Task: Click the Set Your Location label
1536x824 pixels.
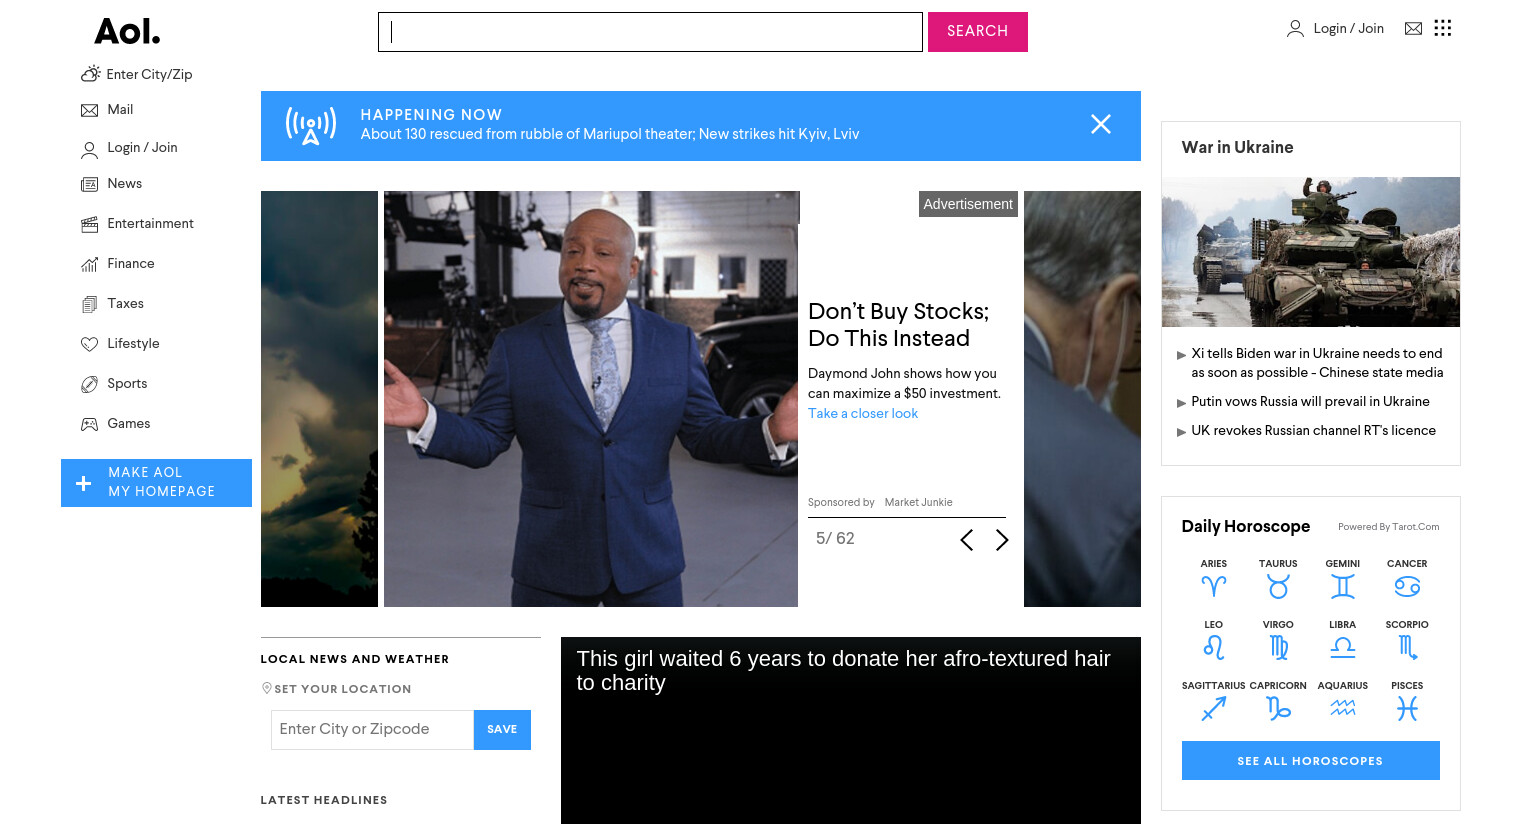Action: [x=343, y=689]
